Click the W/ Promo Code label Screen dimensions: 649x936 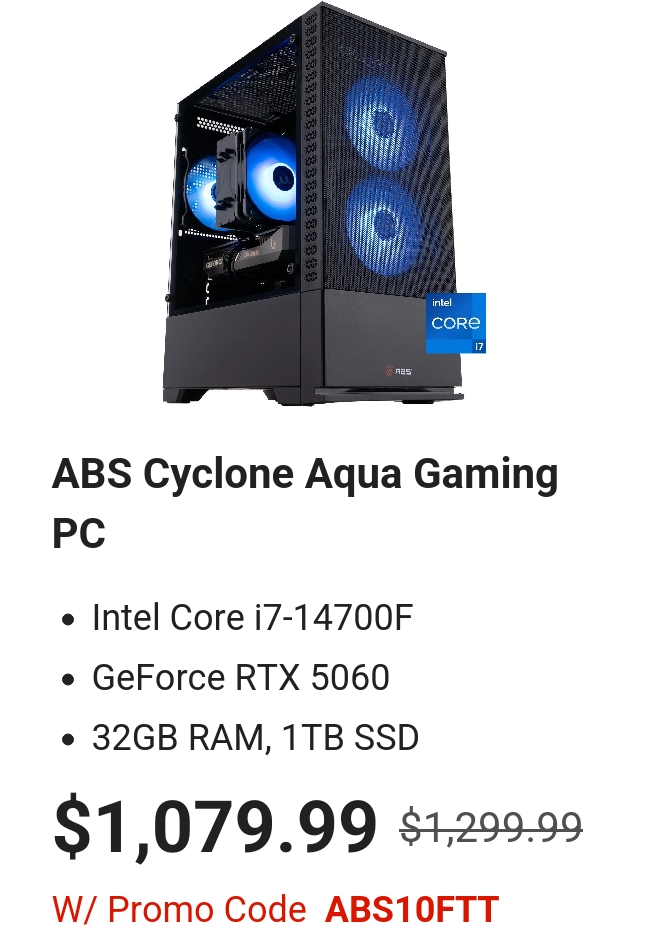[x=179, y=909]
